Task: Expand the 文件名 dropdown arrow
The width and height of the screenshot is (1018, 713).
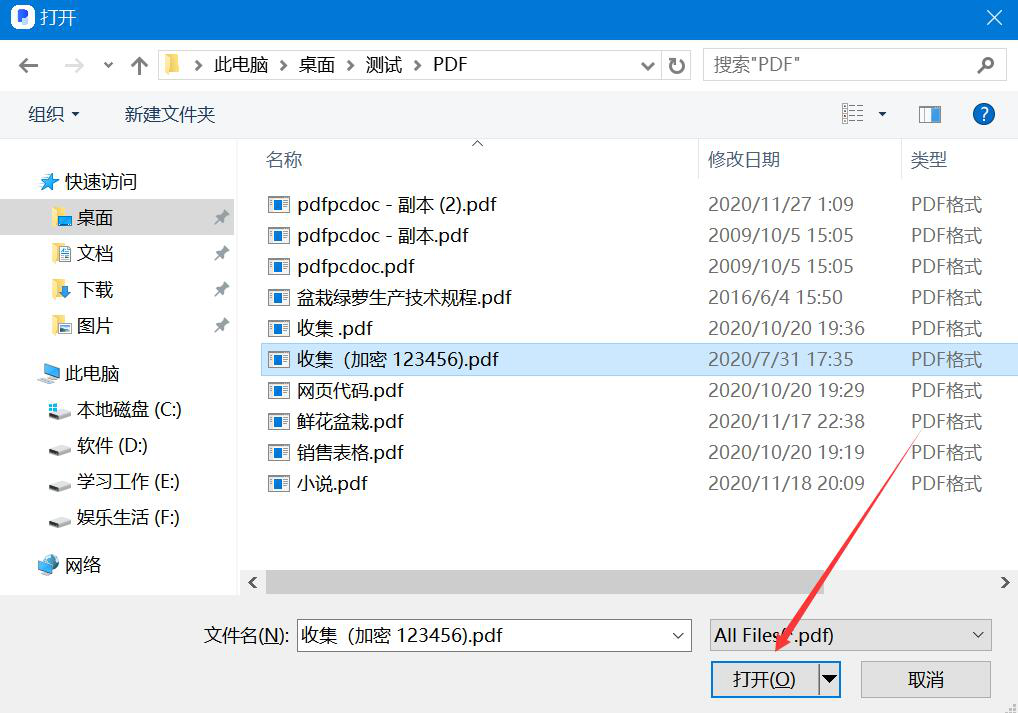Action: [678, 636]
